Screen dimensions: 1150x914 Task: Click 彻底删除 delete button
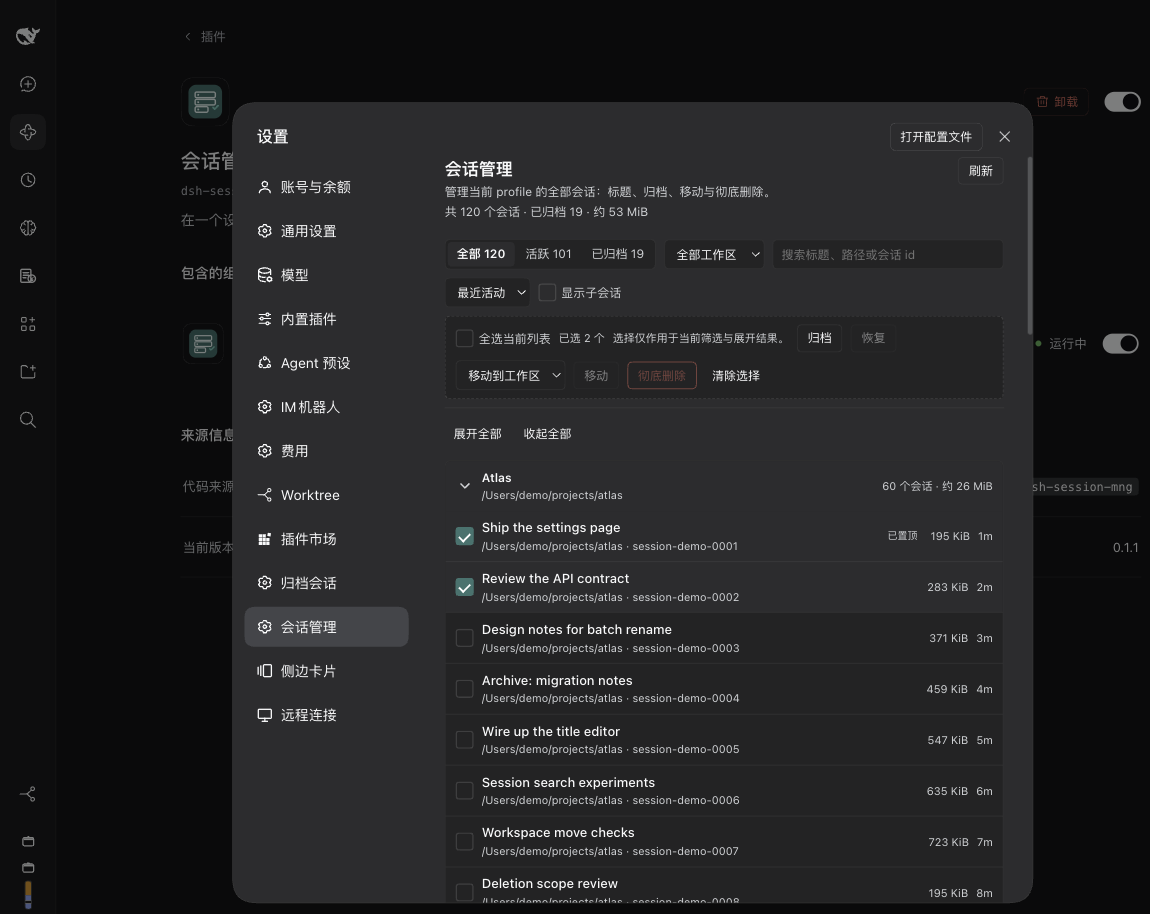(662, 376)
